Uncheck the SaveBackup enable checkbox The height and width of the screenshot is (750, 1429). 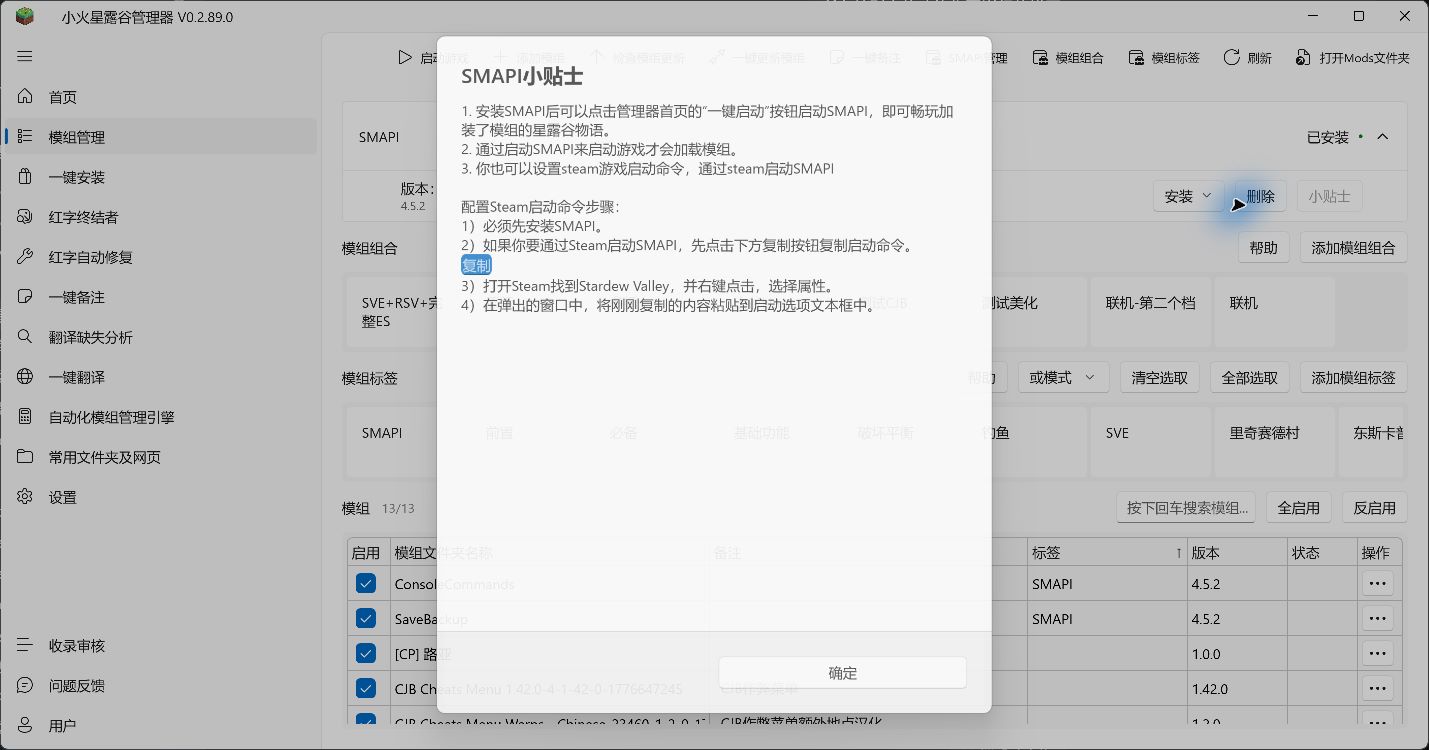point(366,619)
